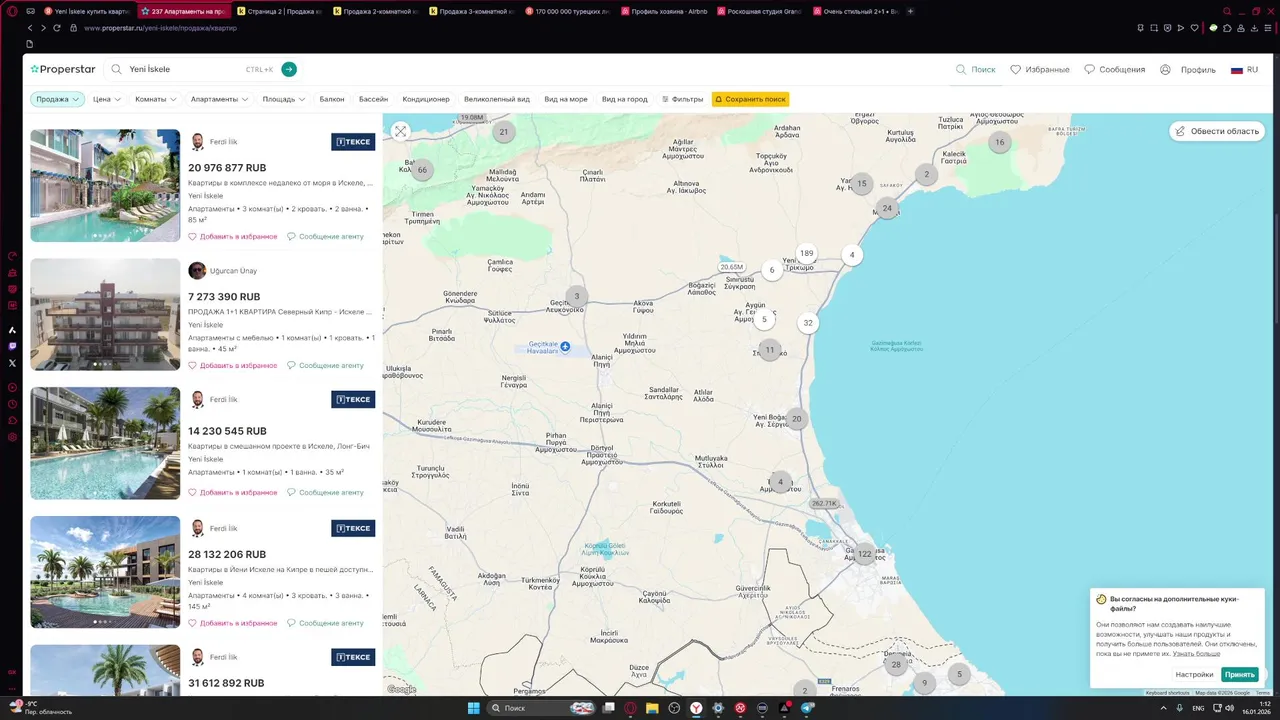The width and height of the screenshot is (1280, 720).
Task: Toggle the Бассейн filter chip
Action: click(373, 99)
